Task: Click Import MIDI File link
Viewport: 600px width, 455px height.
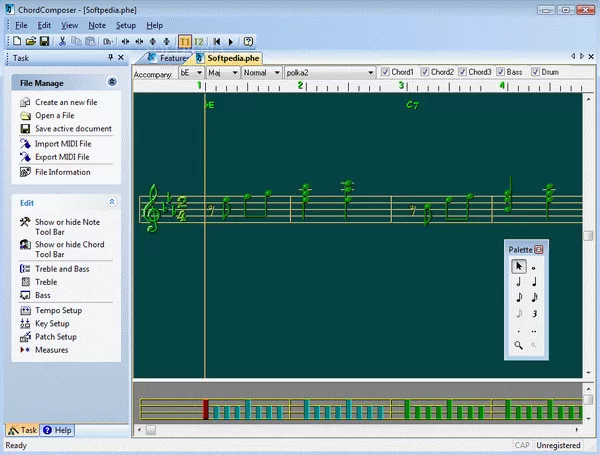Action: (62, 144)
